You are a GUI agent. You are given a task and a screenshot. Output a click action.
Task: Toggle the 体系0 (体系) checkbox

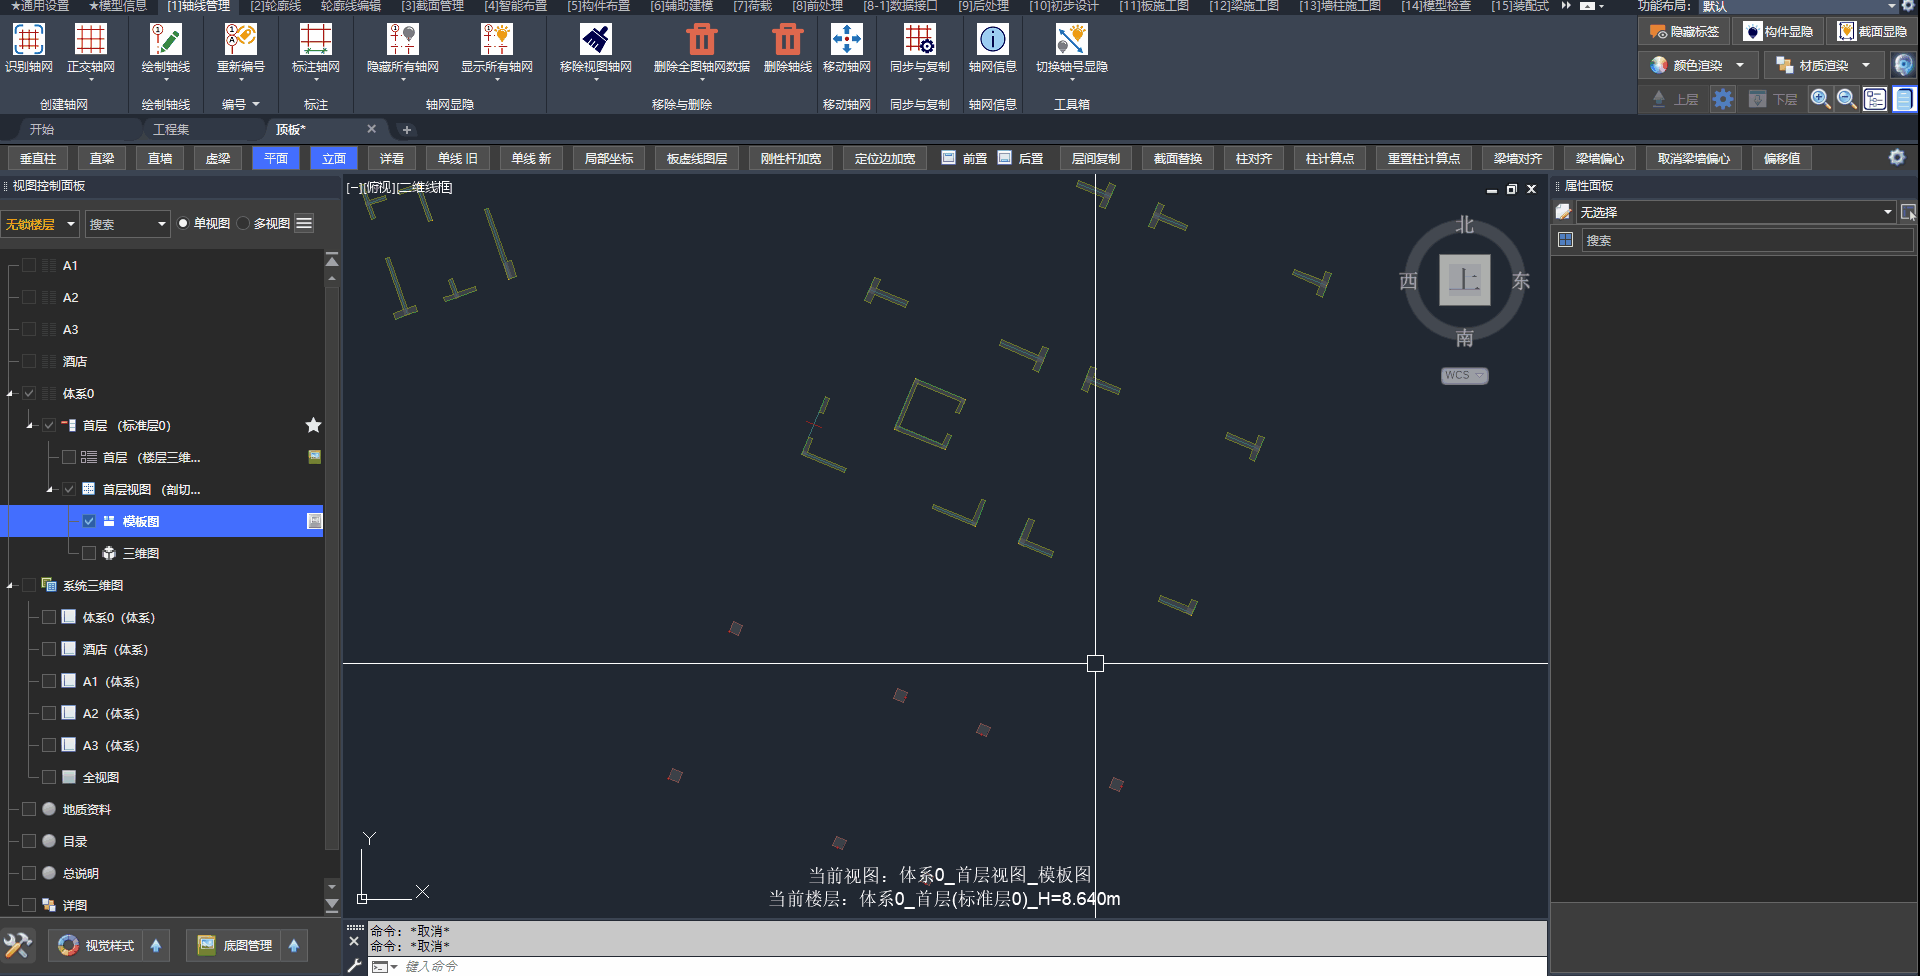click(x=49, y=617)
